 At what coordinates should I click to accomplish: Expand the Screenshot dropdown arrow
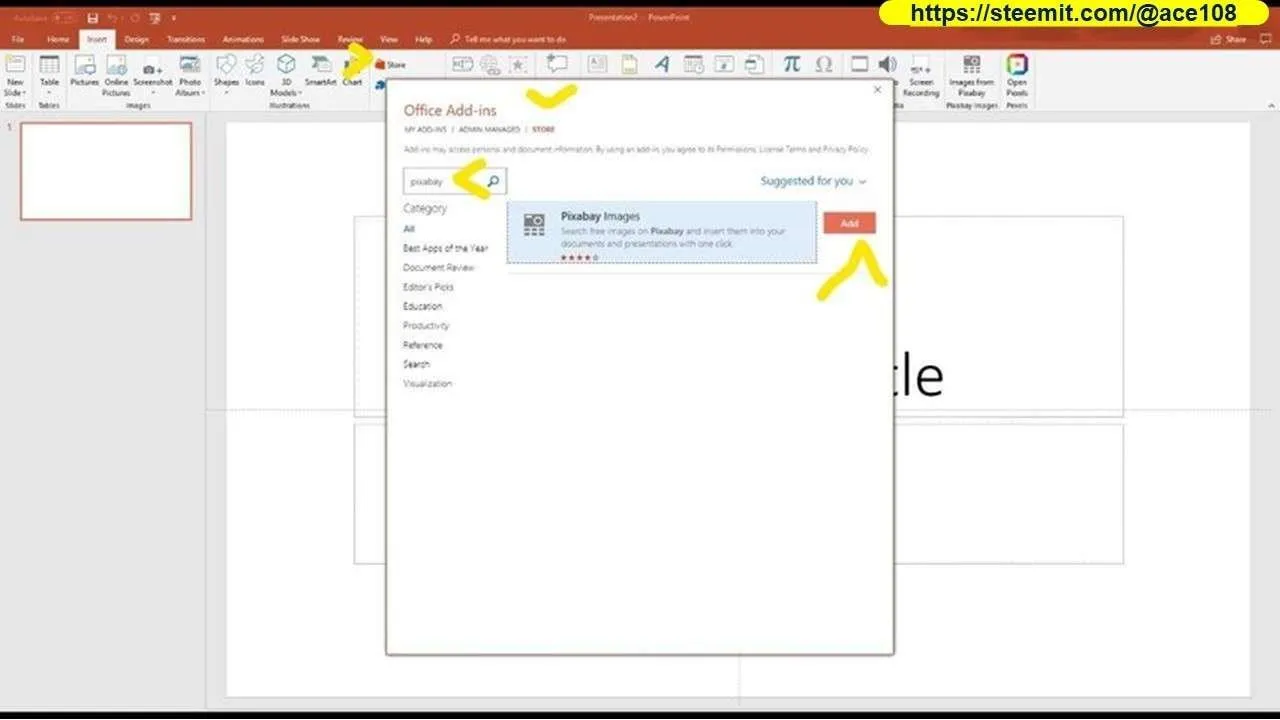click(x=152, y=93)
